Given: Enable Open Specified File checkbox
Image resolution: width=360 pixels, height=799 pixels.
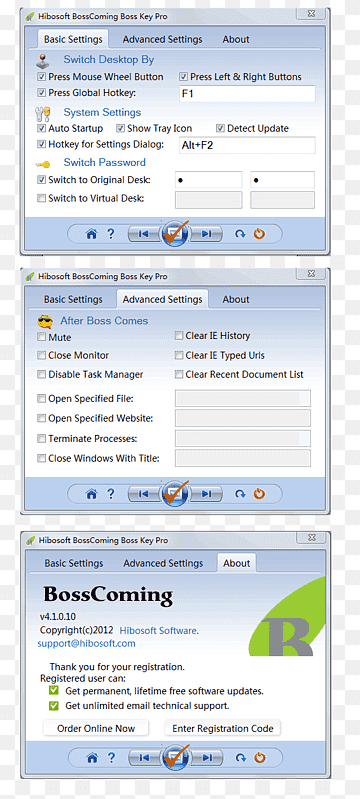Looking at the screenshot, I should pos(41,398).
